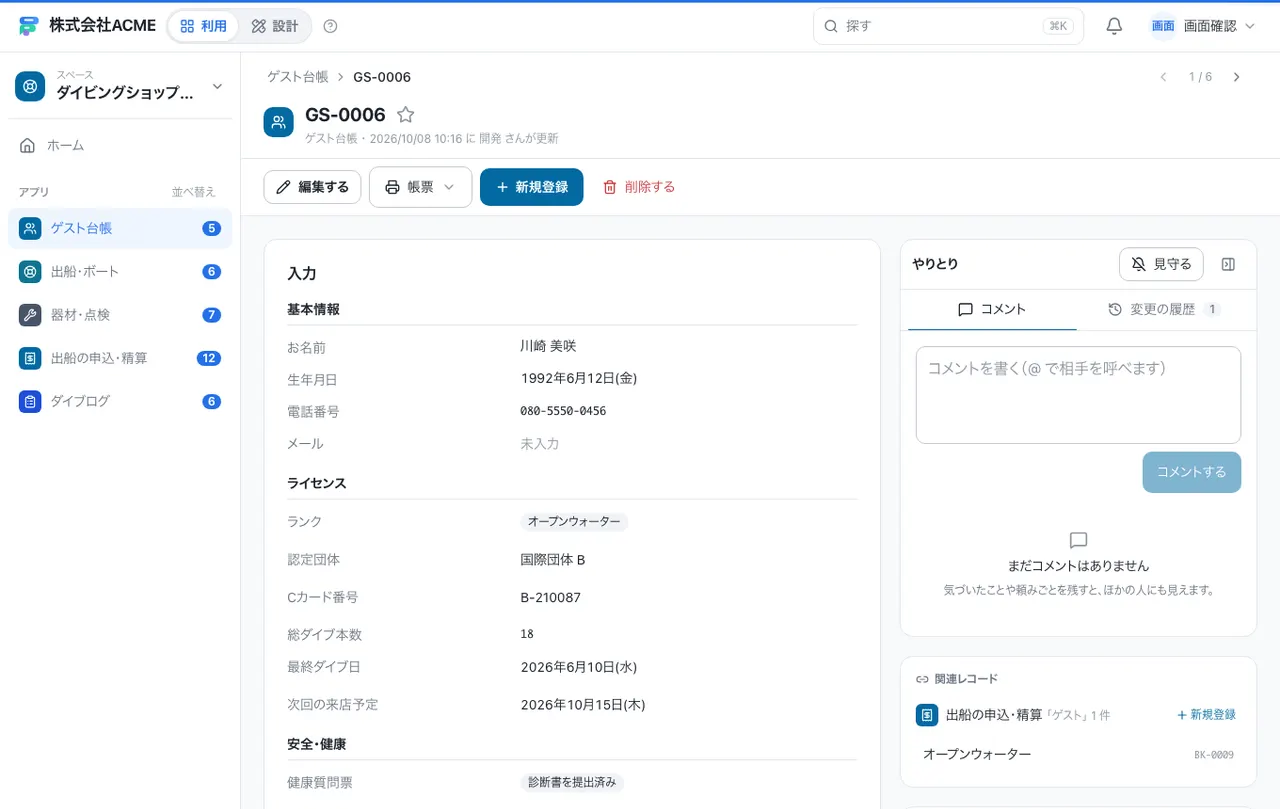Click the ホーム house icon

[28, 145]
